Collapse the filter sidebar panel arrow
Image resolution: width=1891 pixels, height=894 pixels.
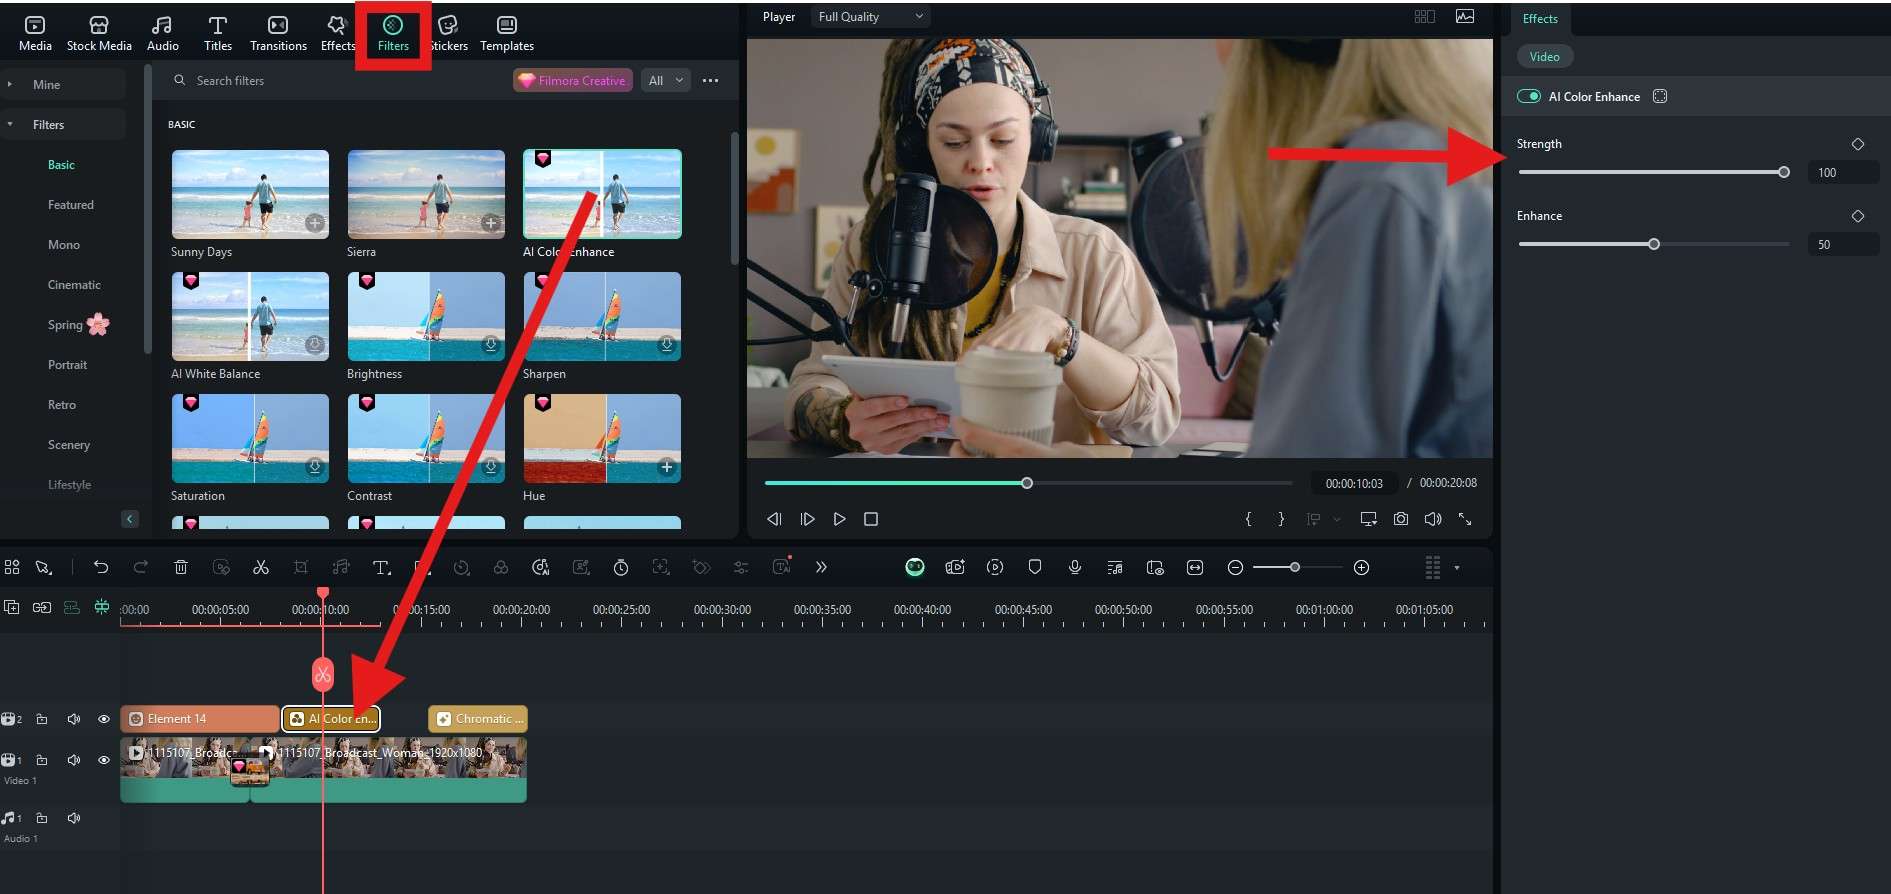130,519
